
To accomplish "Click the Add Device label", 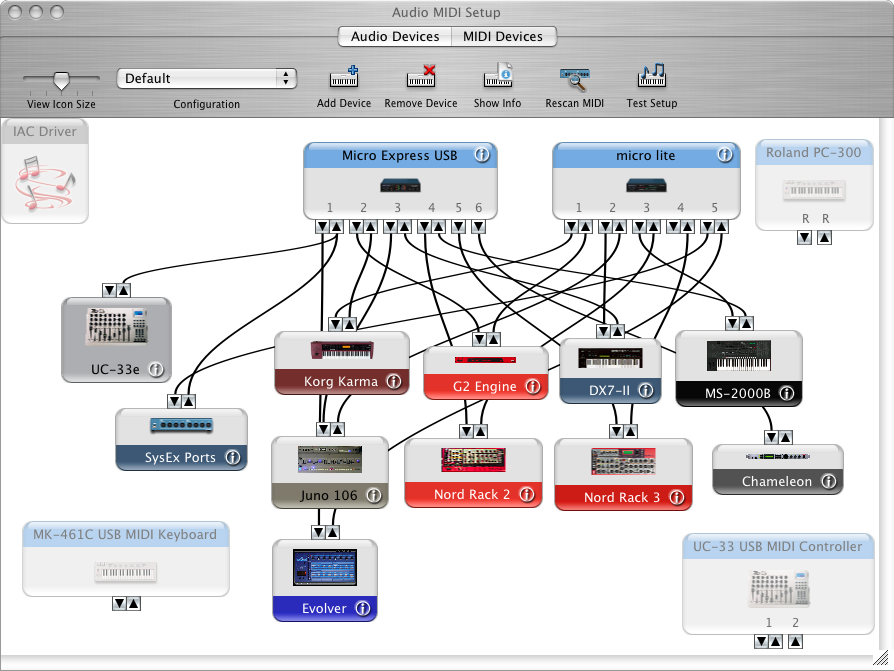I will pos(344,103).
